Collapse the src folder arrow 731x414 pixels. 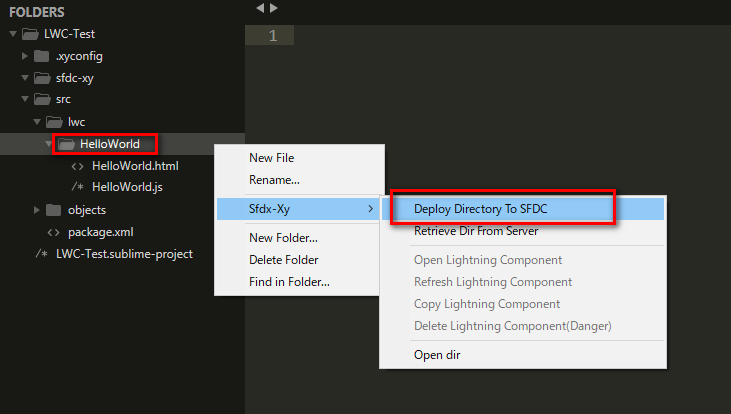tap(25, 99)
